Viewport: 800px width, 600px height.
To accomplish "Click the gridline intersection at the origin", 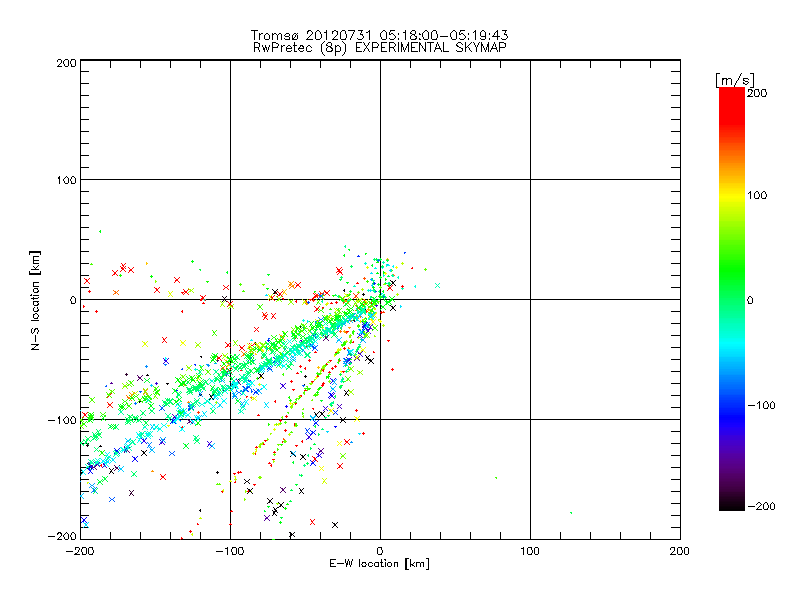I will [380, 299].
